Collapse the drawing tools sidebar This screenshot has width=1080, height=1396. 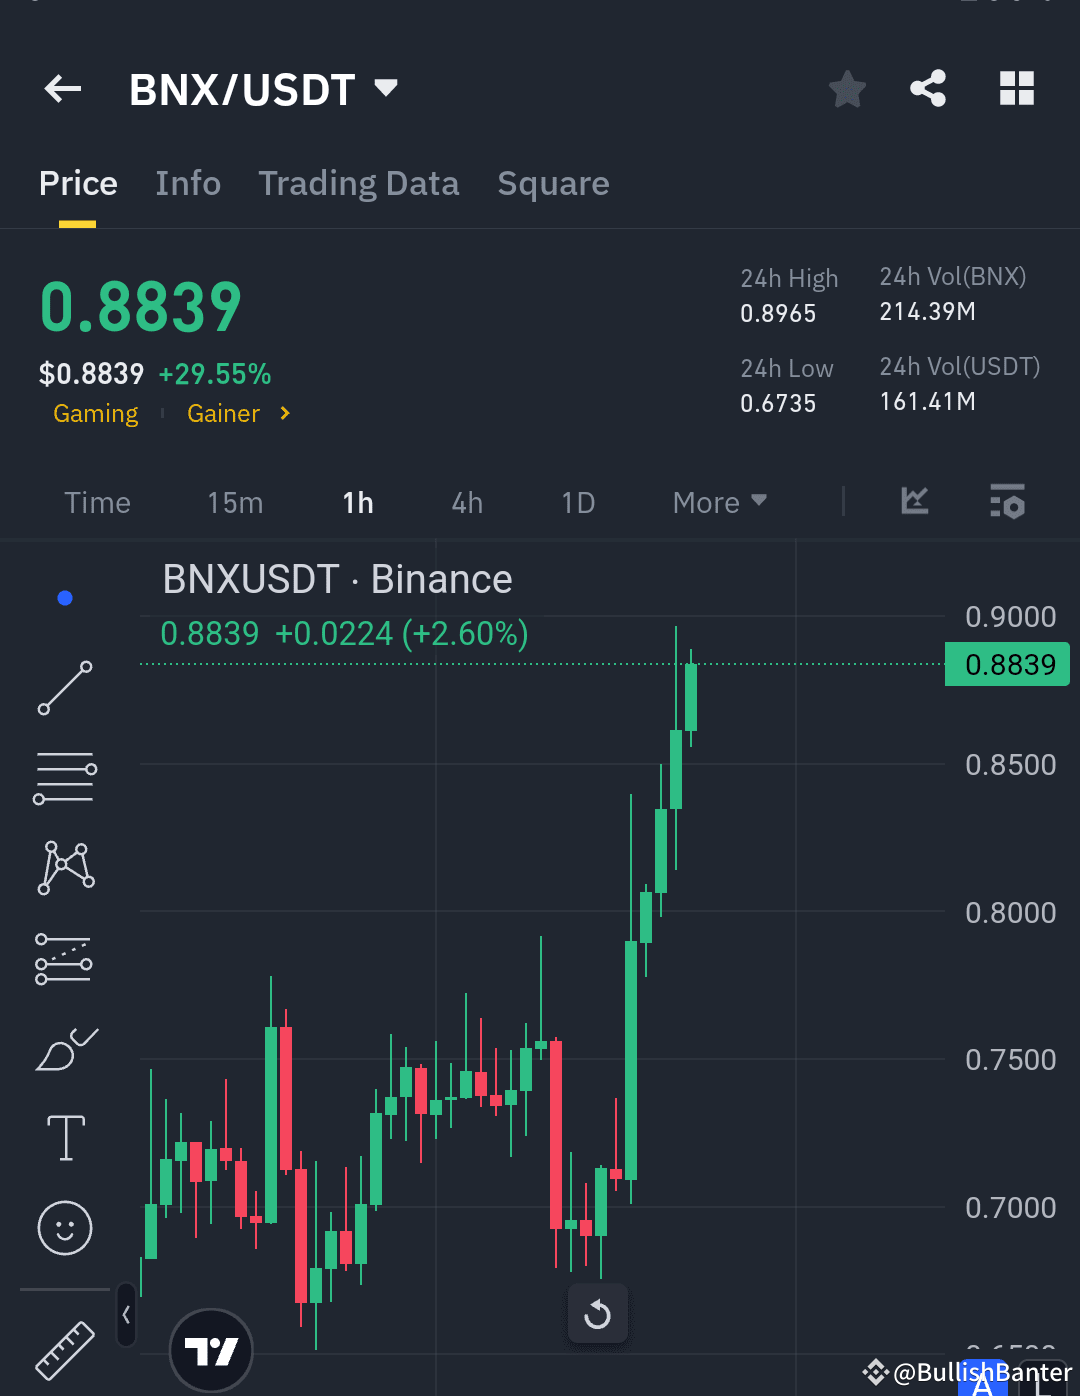click(x=126, y=1316)
